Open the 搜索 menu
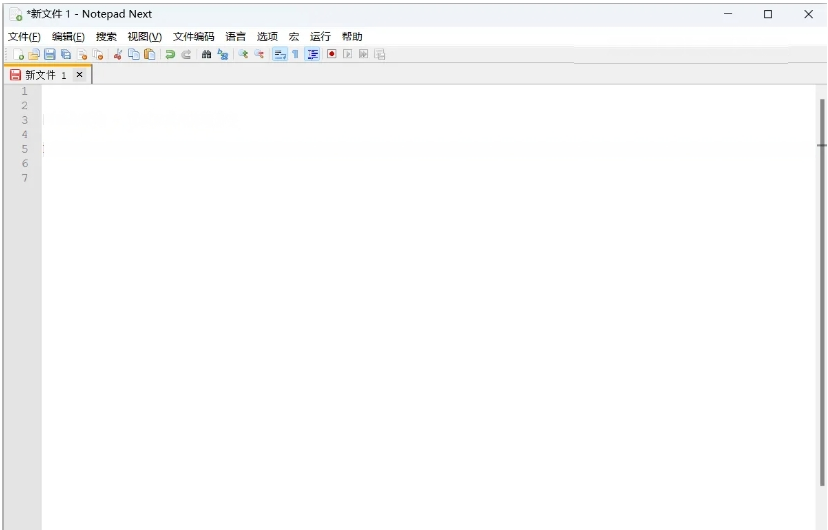This screenshot has width=828, height=530. pyautogui.click(x=106, y=36)
